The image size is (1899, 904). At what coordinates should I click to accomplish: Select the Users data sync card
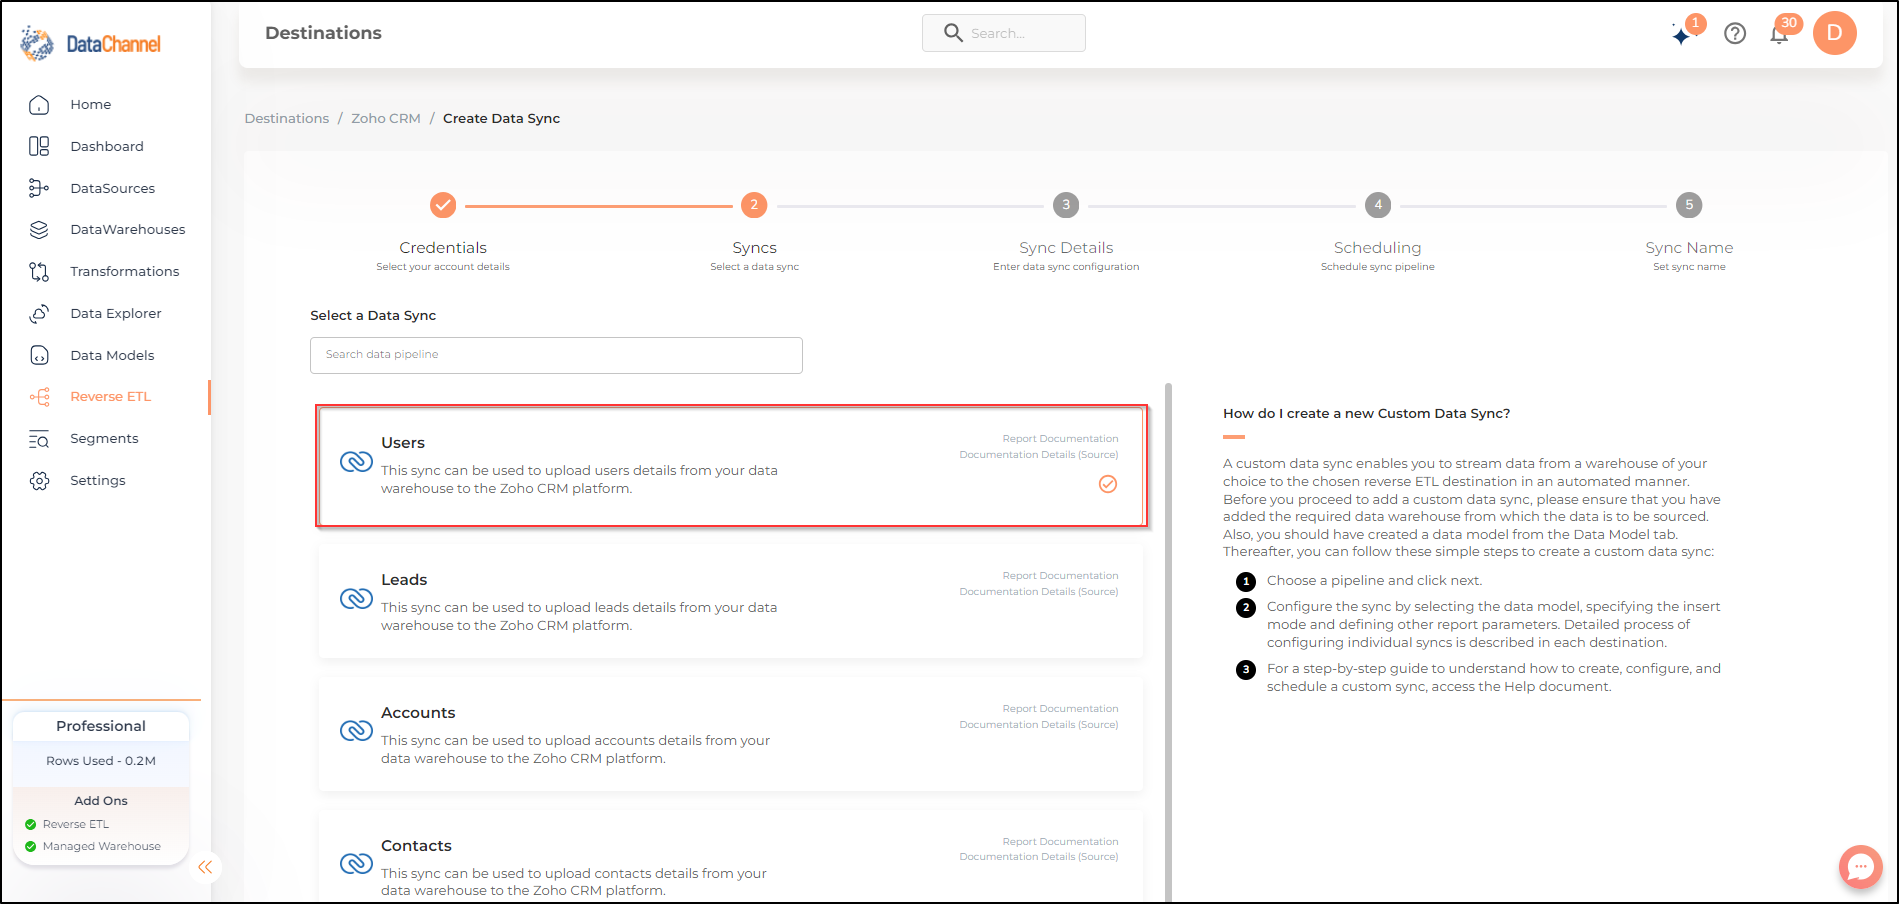click(x=731, y=466)
